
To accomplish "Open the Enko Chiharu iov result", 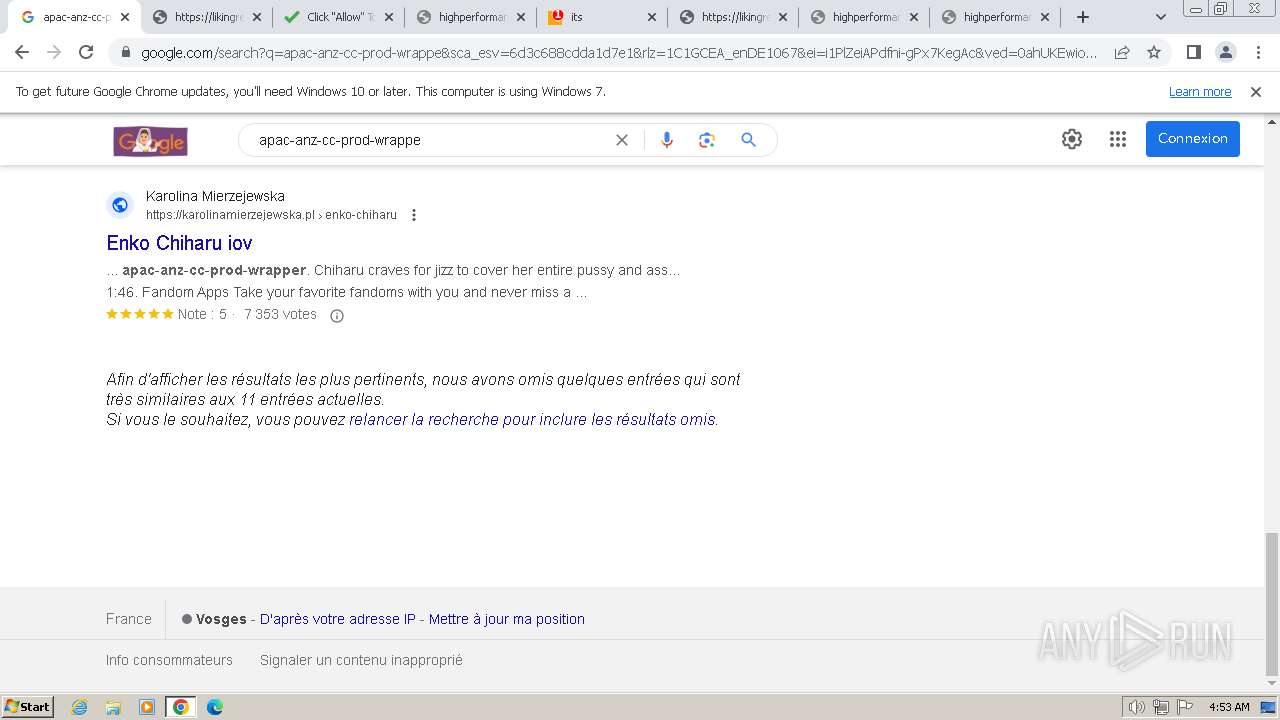I will (x=179, y=243).
